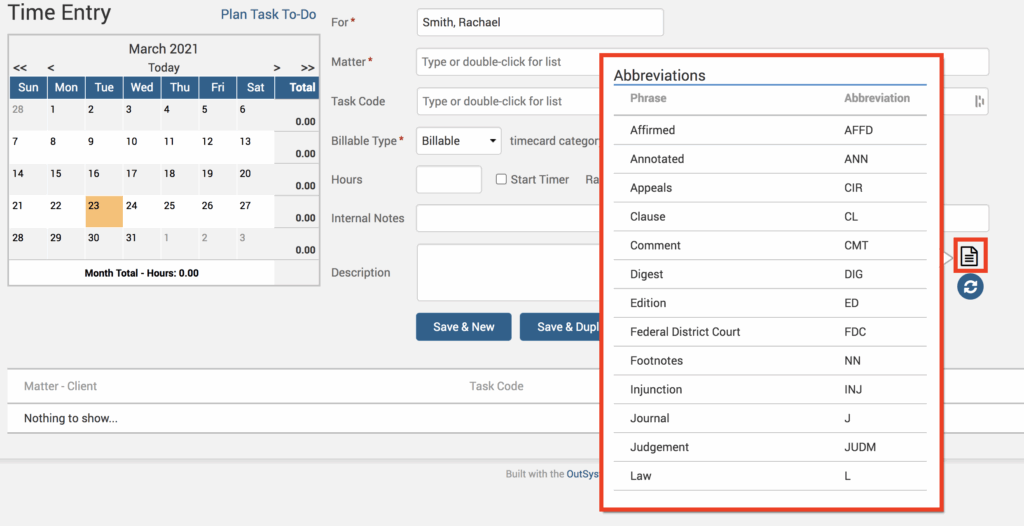Click the Task Code list icon
This screenshot has width=1024, height=526.
pos(979,101)
